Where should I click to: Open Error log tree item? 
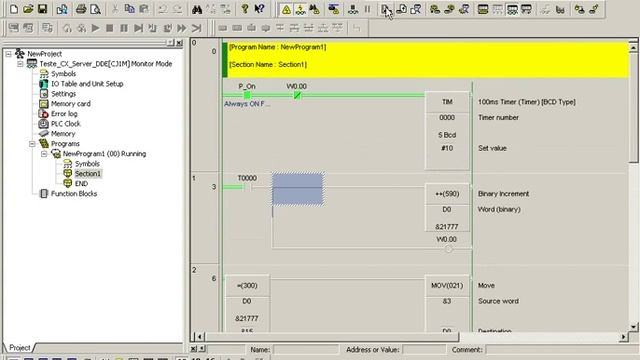64,114
